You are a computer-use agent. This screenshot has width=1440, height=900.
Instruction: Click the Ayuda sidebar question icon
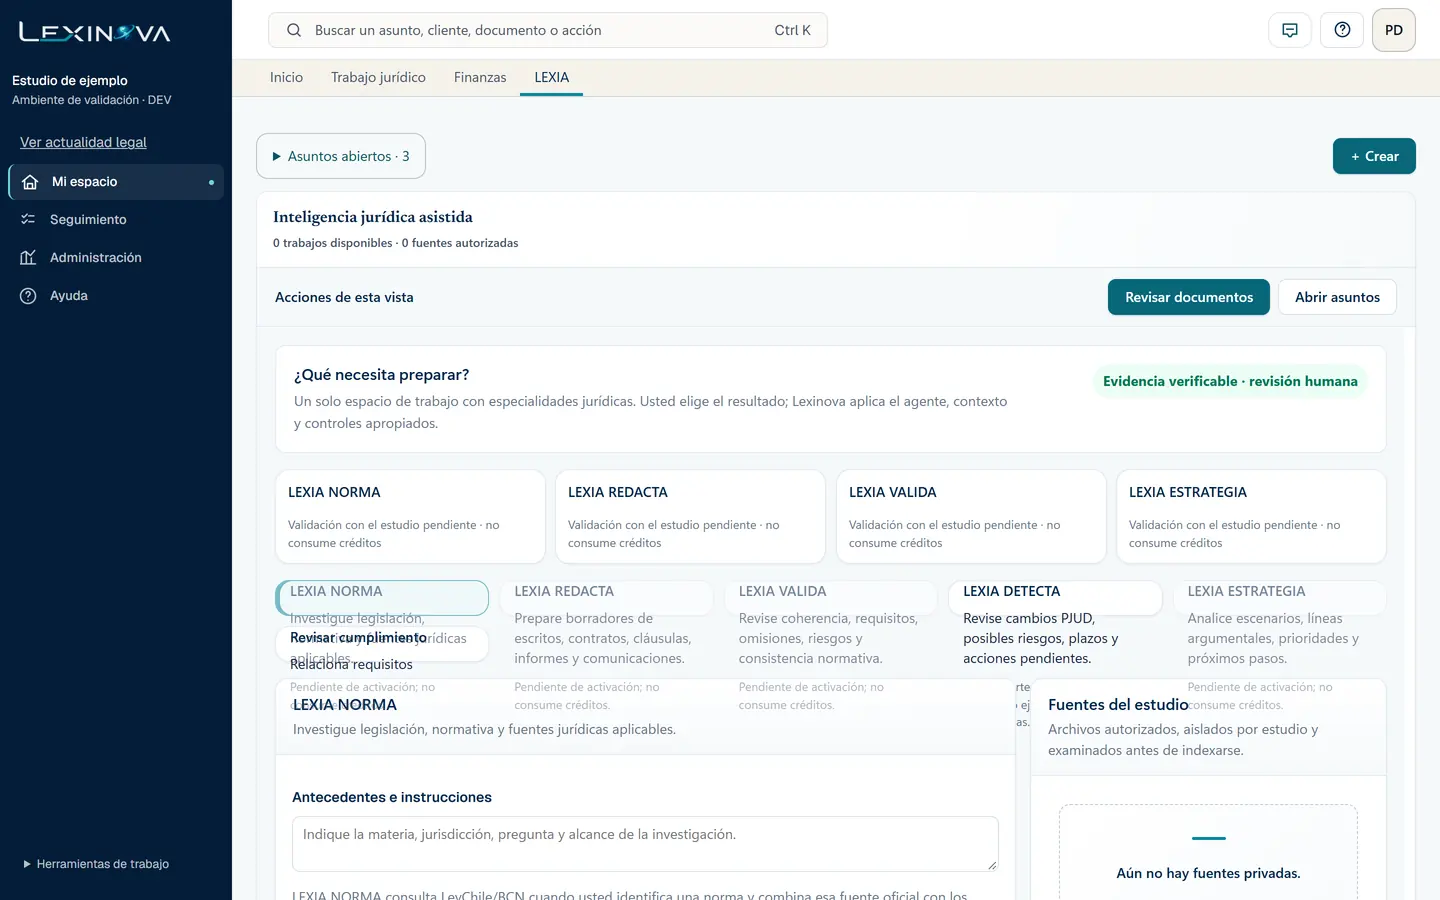(28, 295)
